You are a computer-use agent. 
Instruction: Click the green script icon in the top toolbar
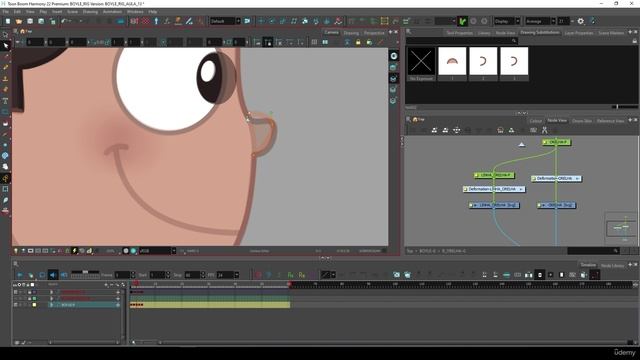tap(462, 21)
